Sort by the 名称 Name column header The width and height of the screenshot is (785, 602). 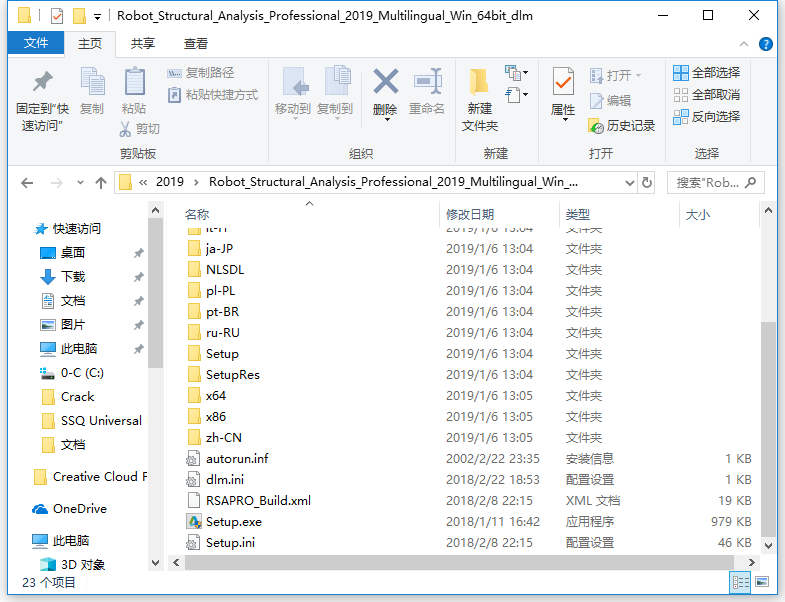[x=197, y=215]
